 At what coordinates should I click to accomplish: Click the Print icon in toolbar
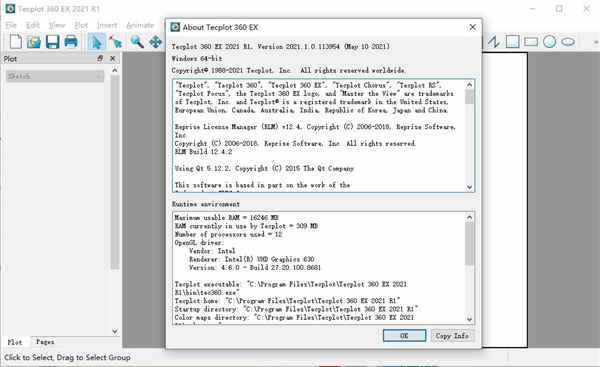tap(71, 41)
